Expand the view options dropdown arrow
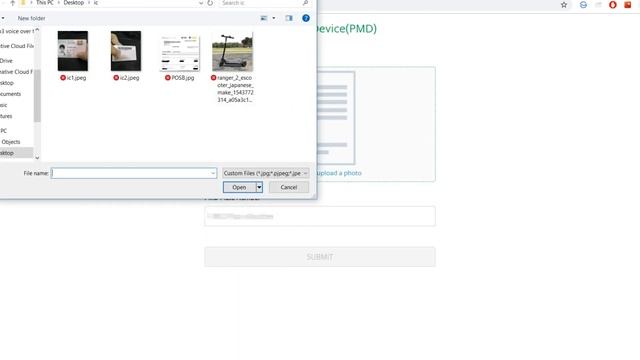 (274, 18)
